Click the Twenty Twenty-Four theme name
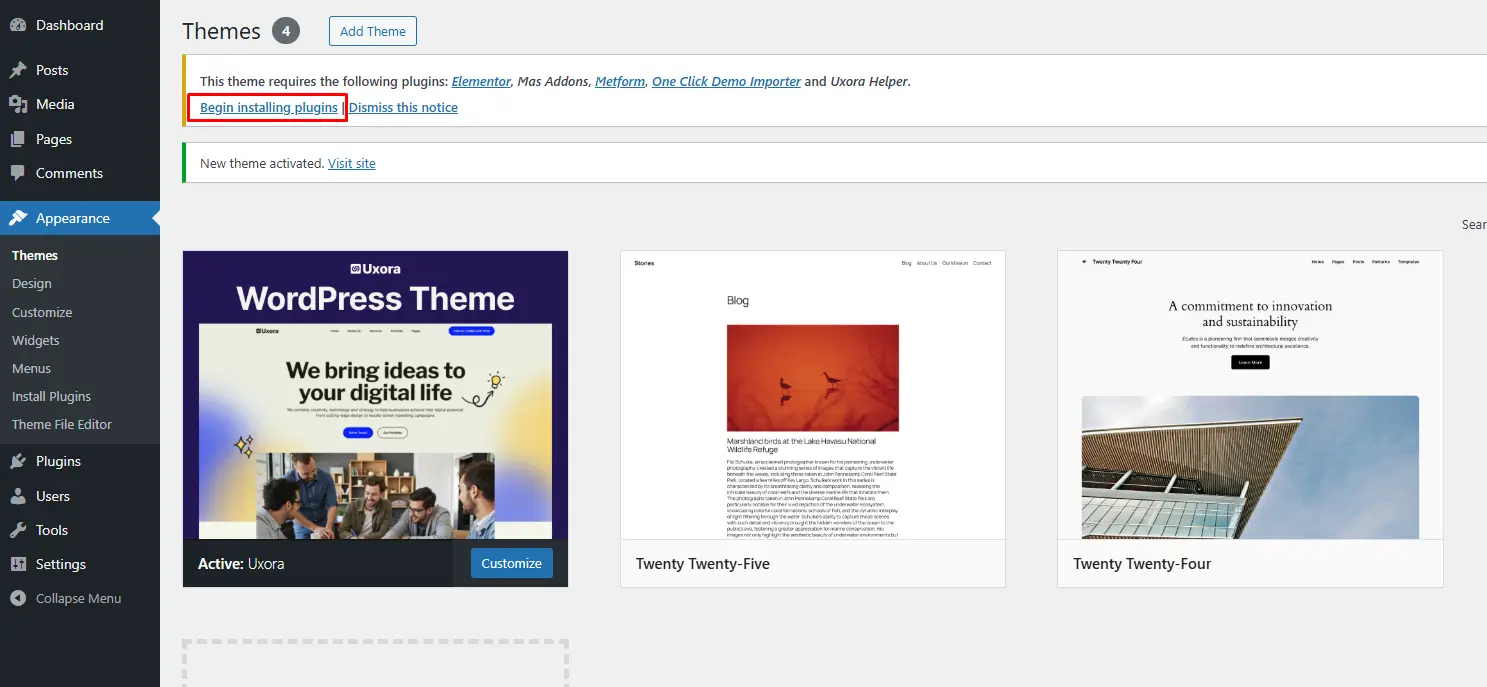 (1142, 563)
